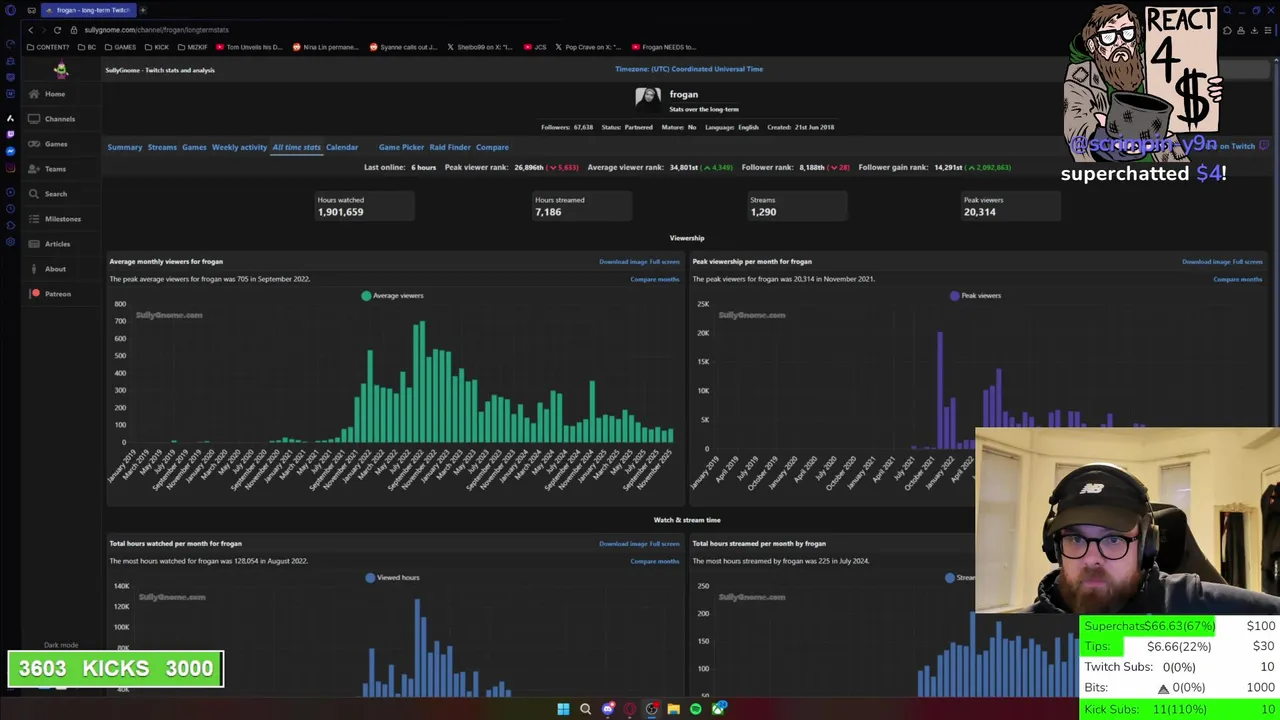This screenshot has width=1280, height=720.
Task: Switch to the Weekly activity tab
Action: click(239, 147)
